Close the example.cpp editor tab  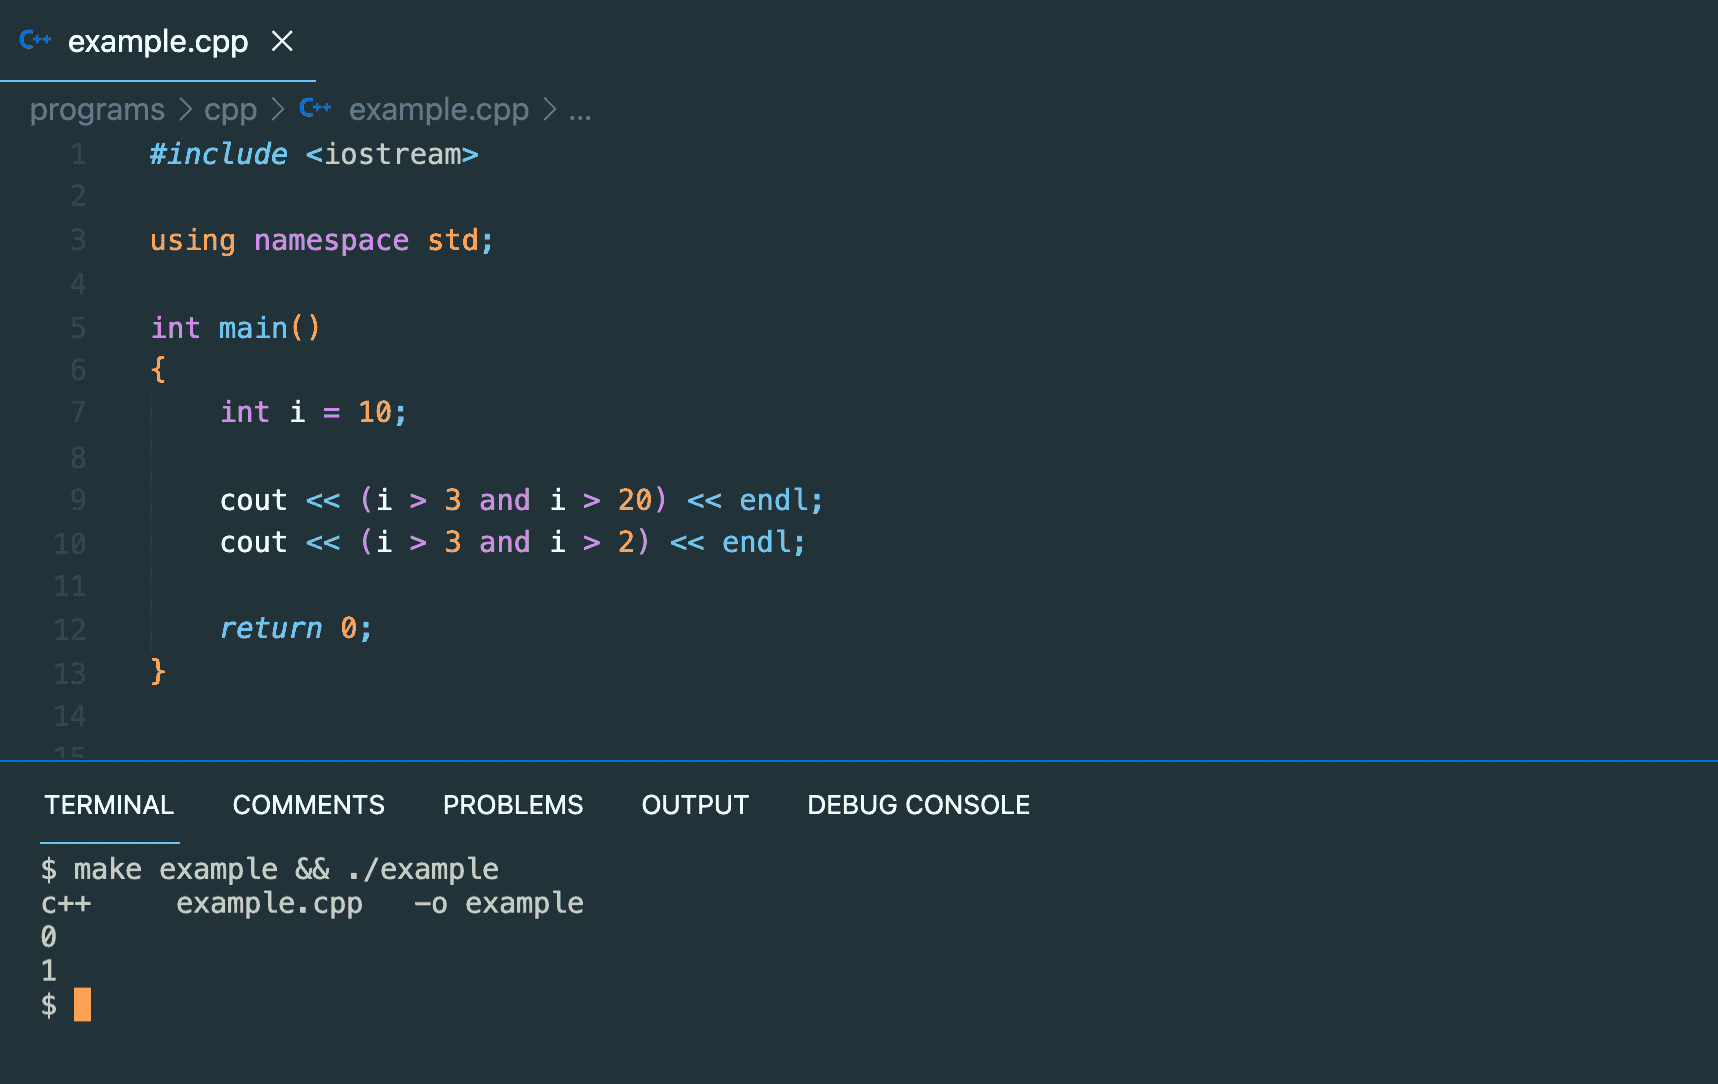[x=283, y=41]
